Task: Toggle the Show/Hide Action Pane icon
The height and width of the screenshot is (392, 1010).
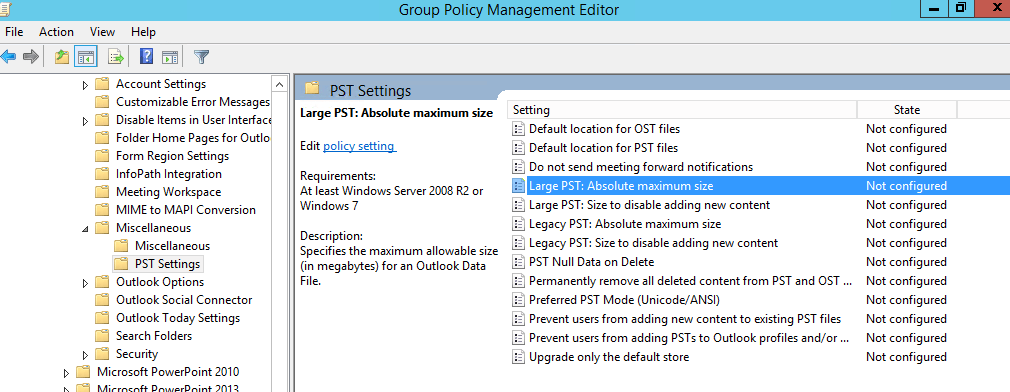Action: tap(169, 57)
